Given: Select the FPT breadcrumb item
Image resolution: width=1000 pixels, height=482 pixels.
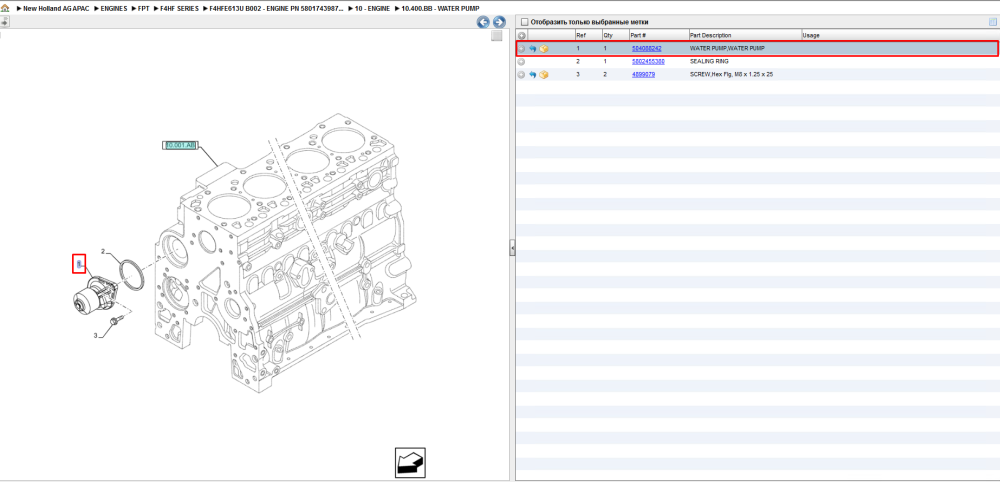Looking at the screenshot, I should [x=143, y=8].
